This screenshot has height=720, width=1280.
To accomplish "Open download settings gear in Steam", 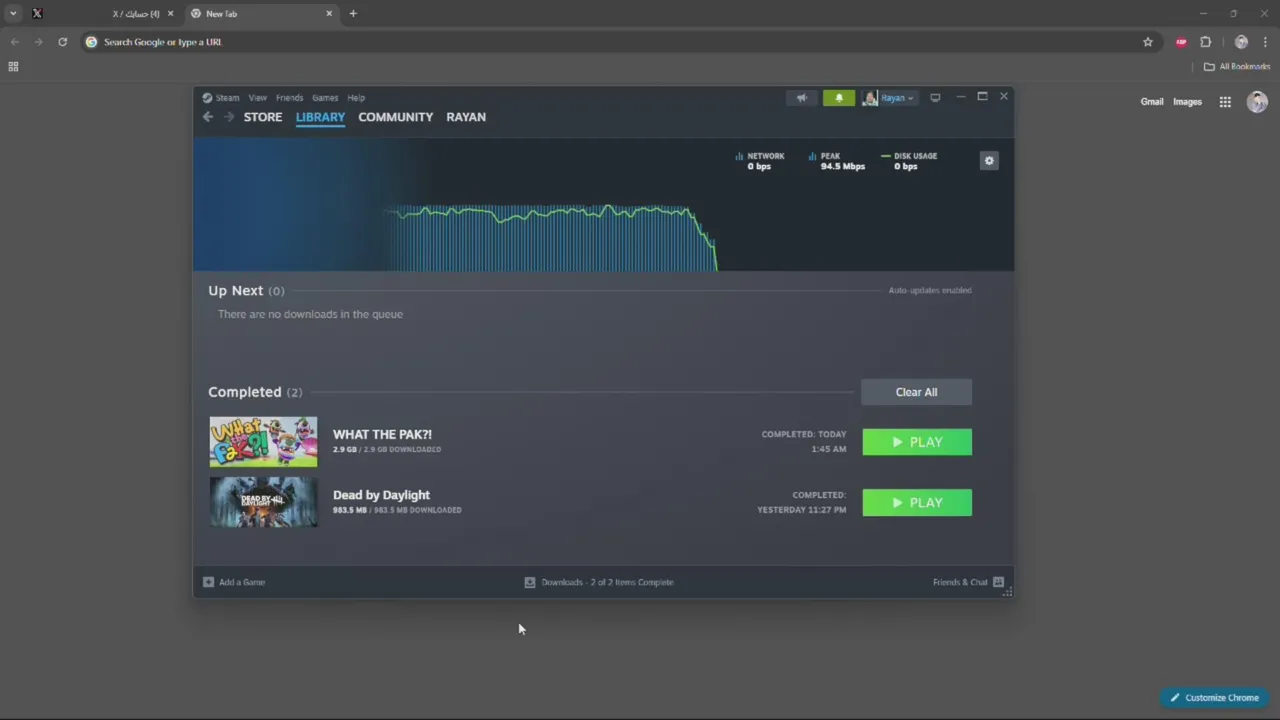I will coord(989,161).
